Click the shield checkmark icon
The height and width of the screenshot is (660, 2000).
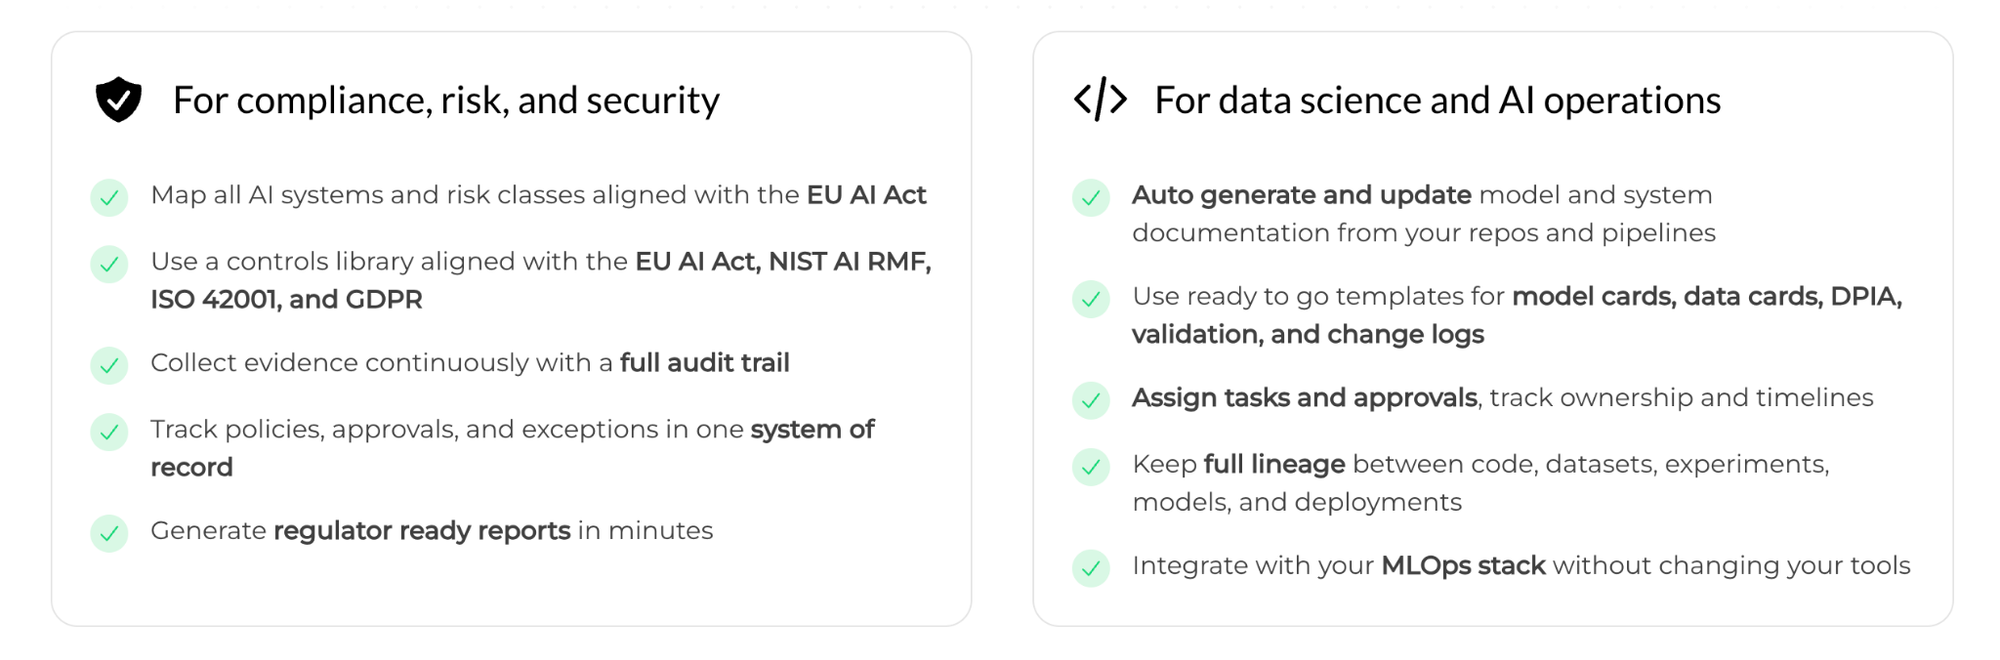pos(118,99)
